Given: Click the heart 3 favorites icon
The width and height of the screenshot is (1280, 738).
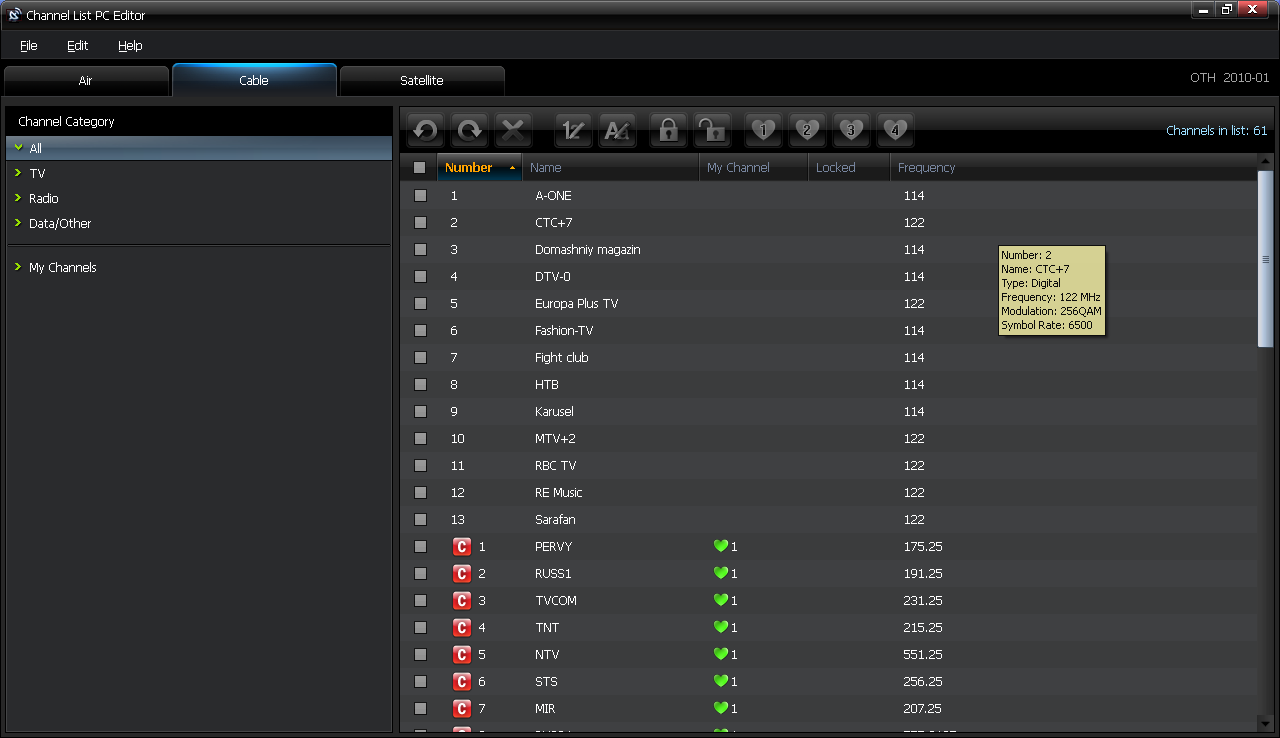Looking at the screenshot, I should (851, 130).
